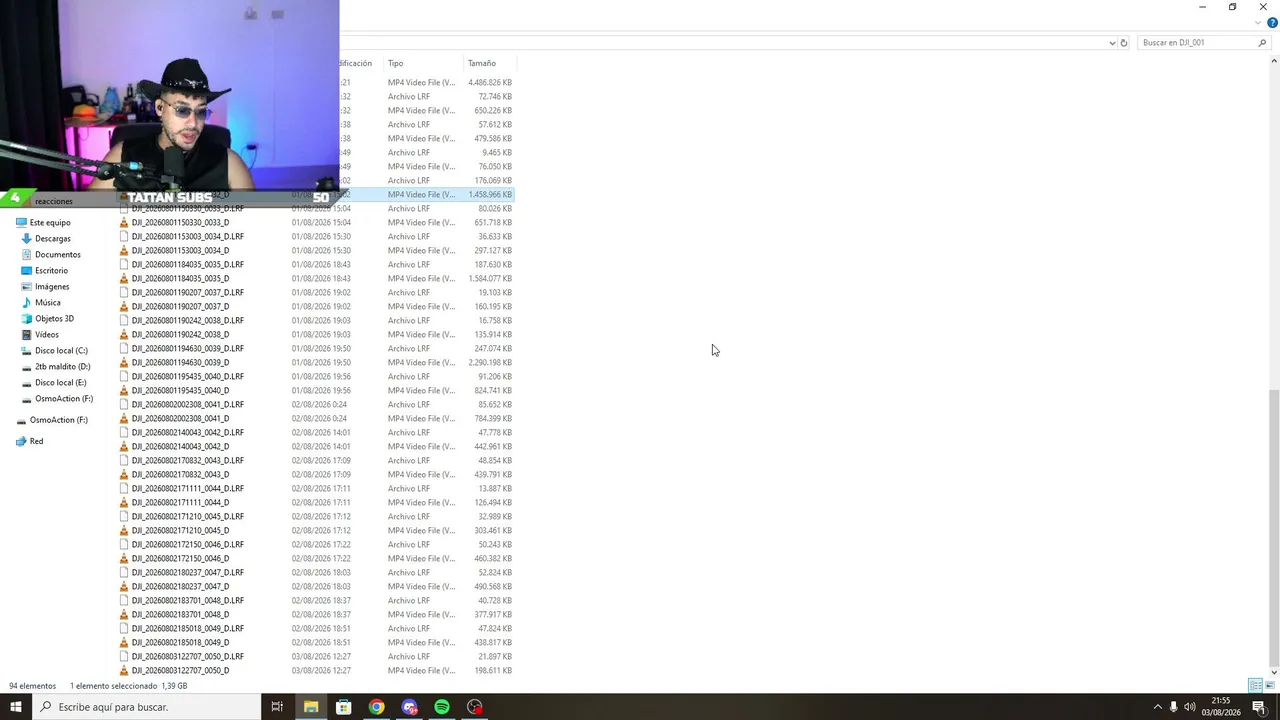Click the blank file icon of DJI_20260802183701_0048_D.LRF
1280x720 pixels.
click(x=124, y=601)
